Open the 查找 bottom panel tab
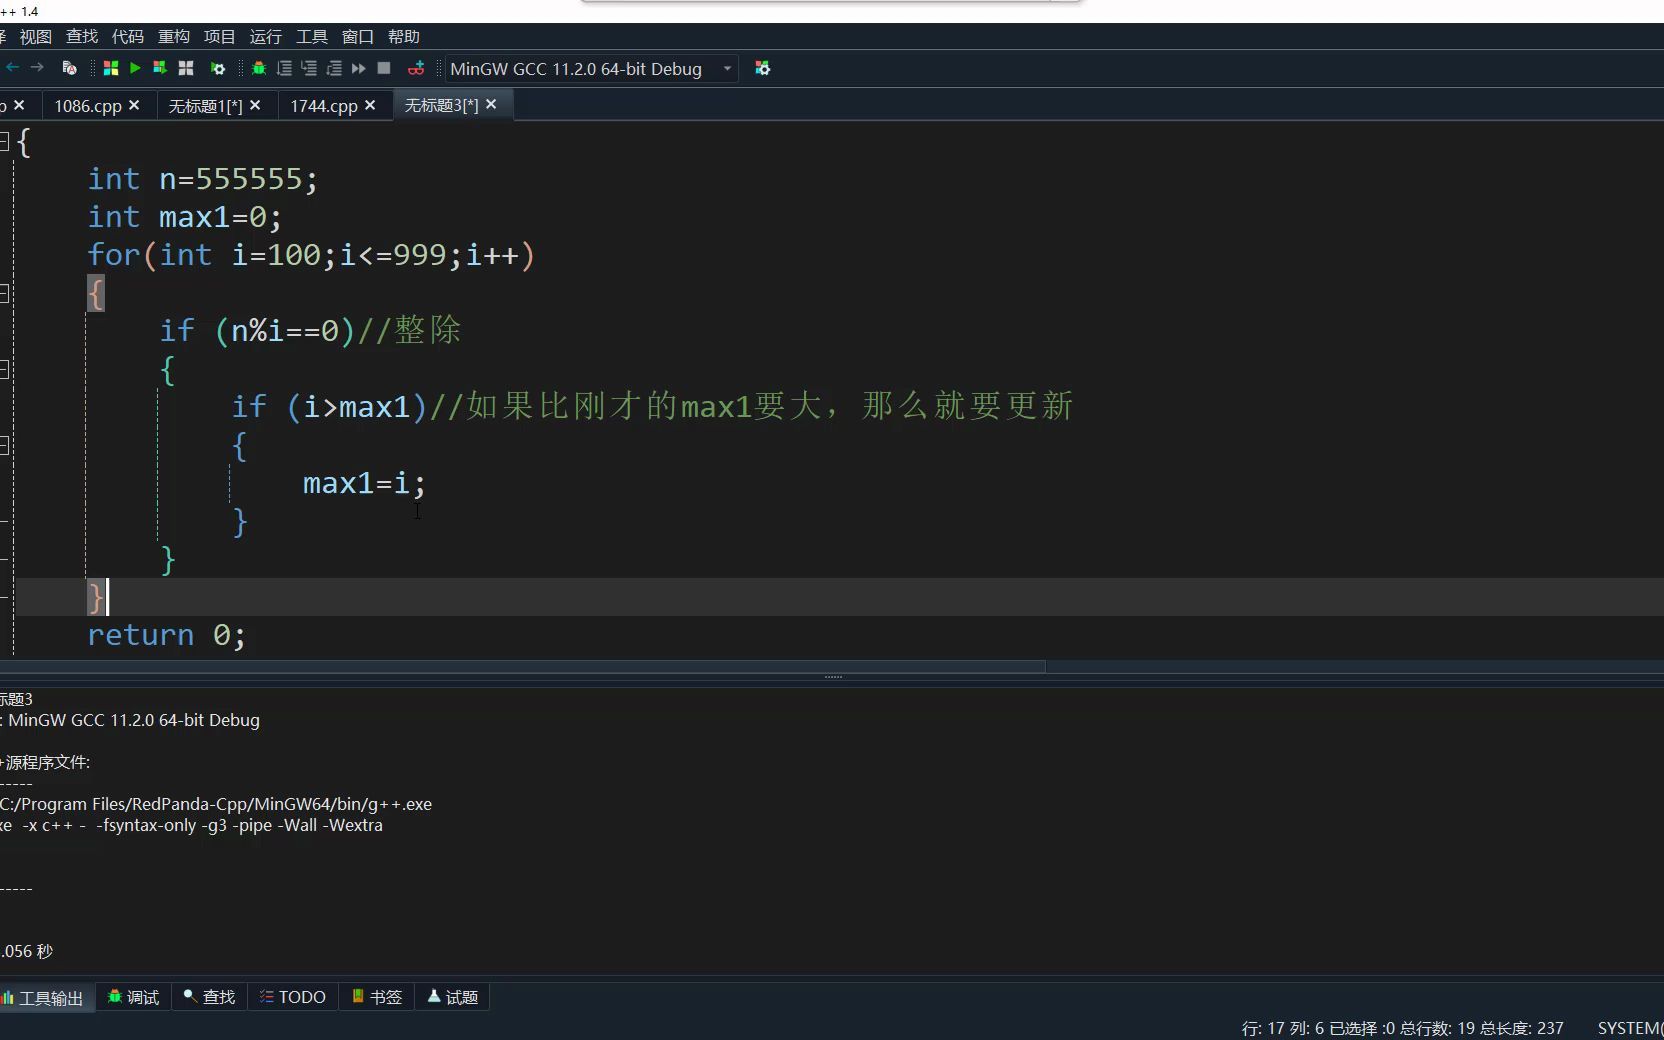This screenshot has height=1040, width=1664. 209,997
